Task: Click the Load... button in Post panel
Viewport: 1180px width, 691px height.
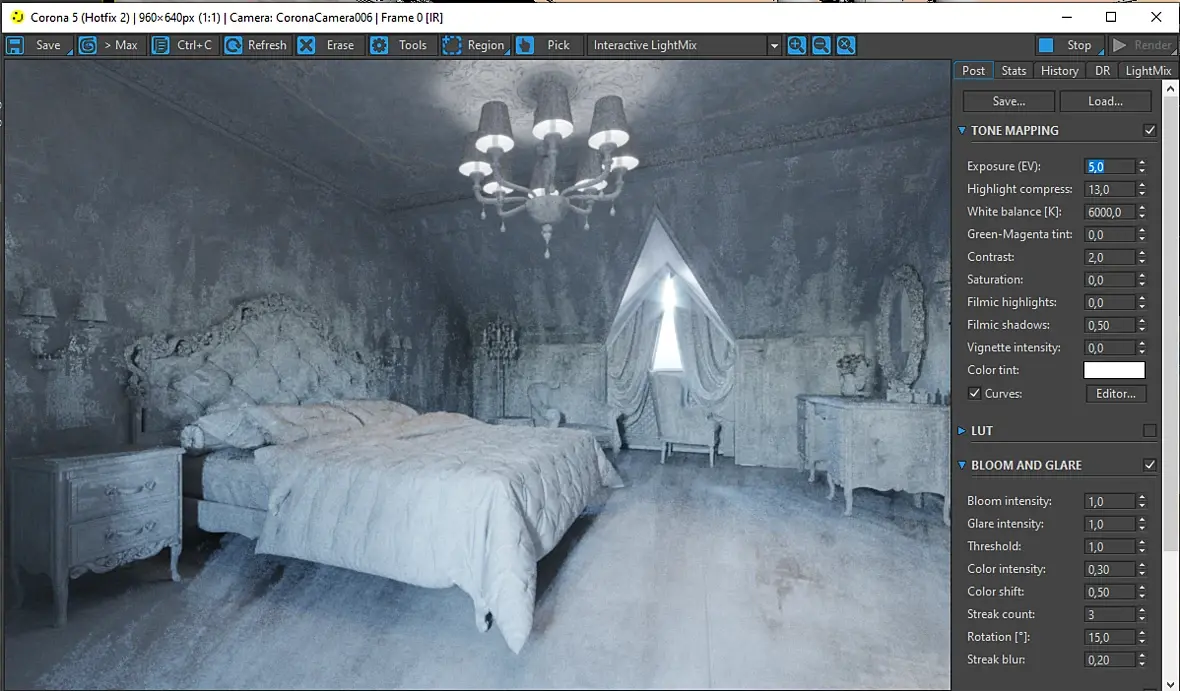Action: tap(1105, 101)
